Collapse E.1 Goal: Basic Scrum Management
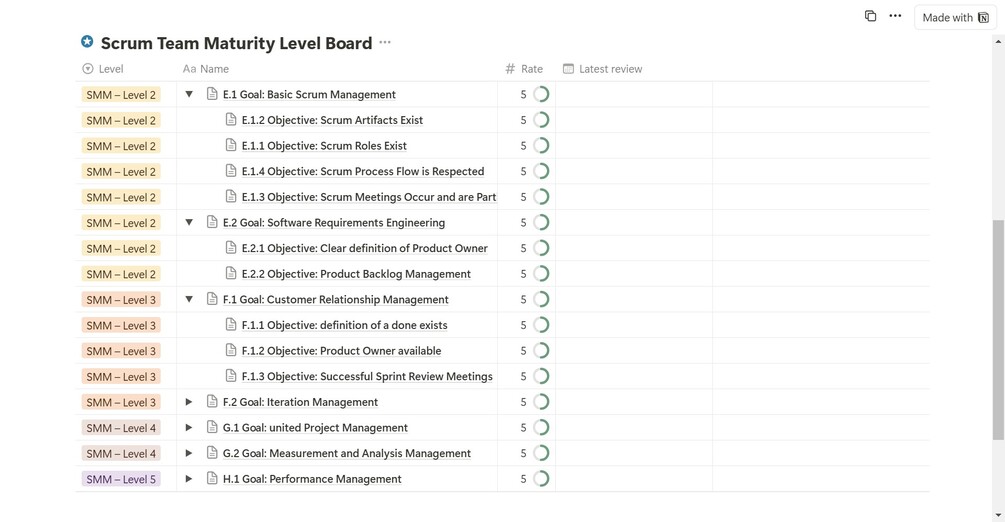 pos(189,95)
